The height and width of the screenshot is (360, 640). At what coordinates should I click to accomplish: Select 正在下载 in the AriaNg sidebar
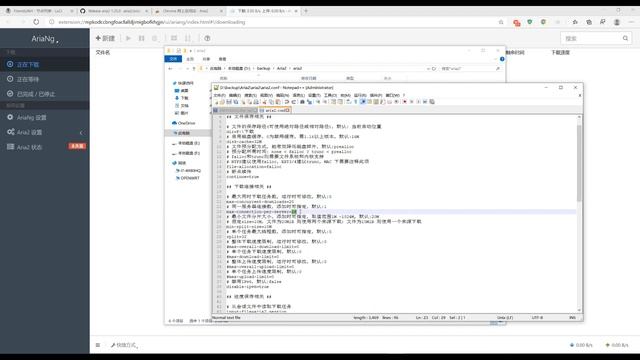click(x=45, y=64)
